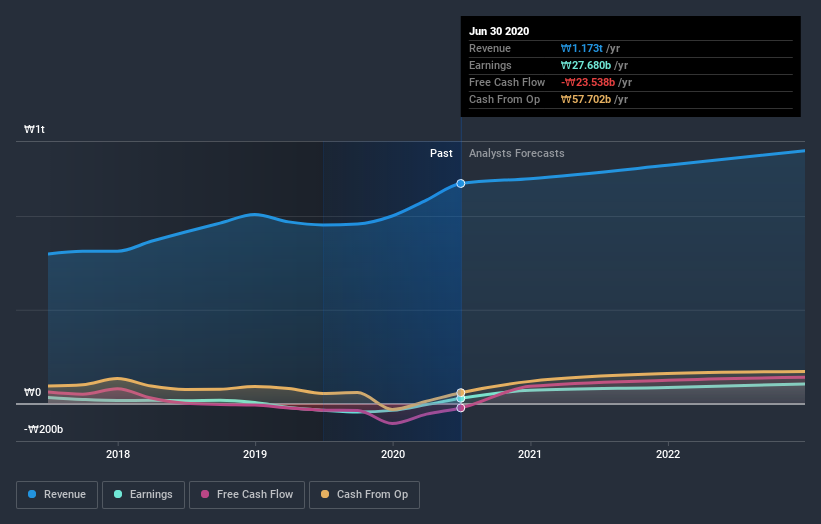This screenshot has height=524, width=821.
Task: Click the ₩1.173t revenue value
Action: pos(582,48)
